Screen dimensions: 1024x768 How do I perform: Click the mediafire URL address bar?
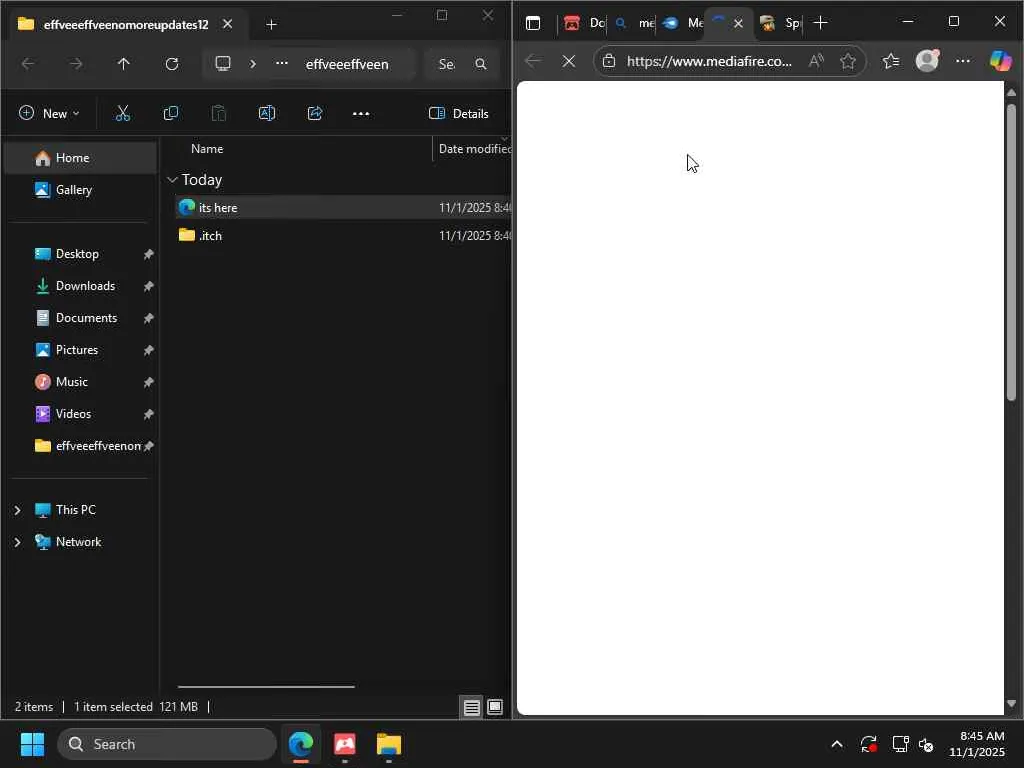click(x=709, y=61)
